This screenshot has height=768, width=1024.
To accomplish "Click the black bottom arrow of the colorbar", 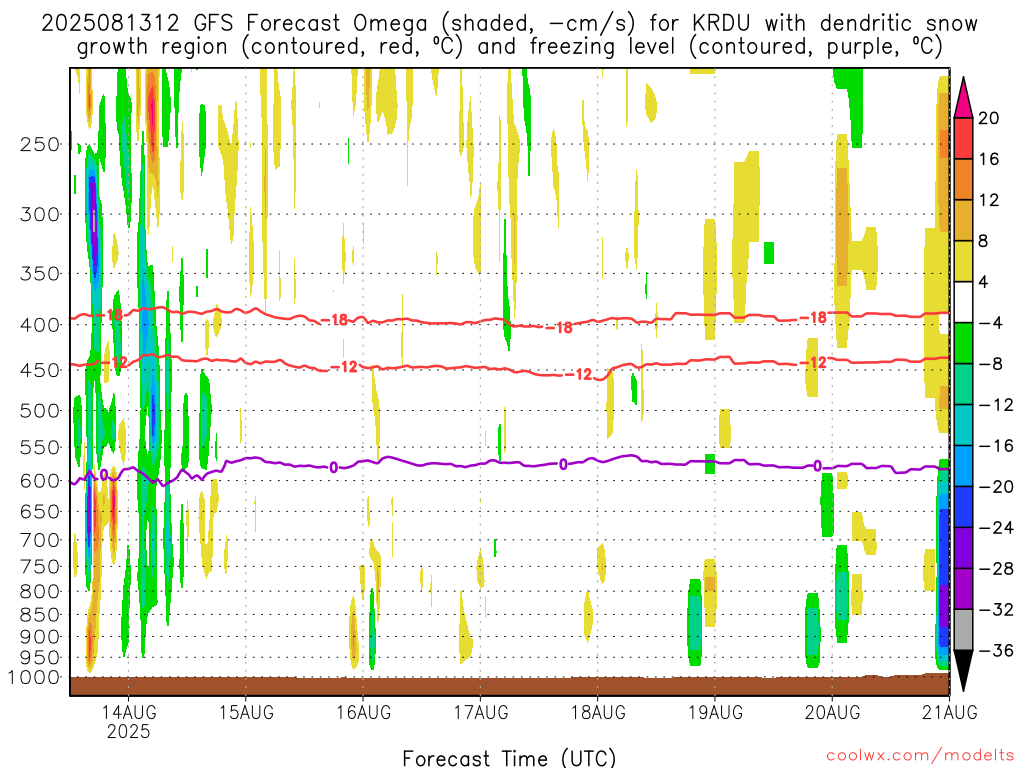I will 963,671.
